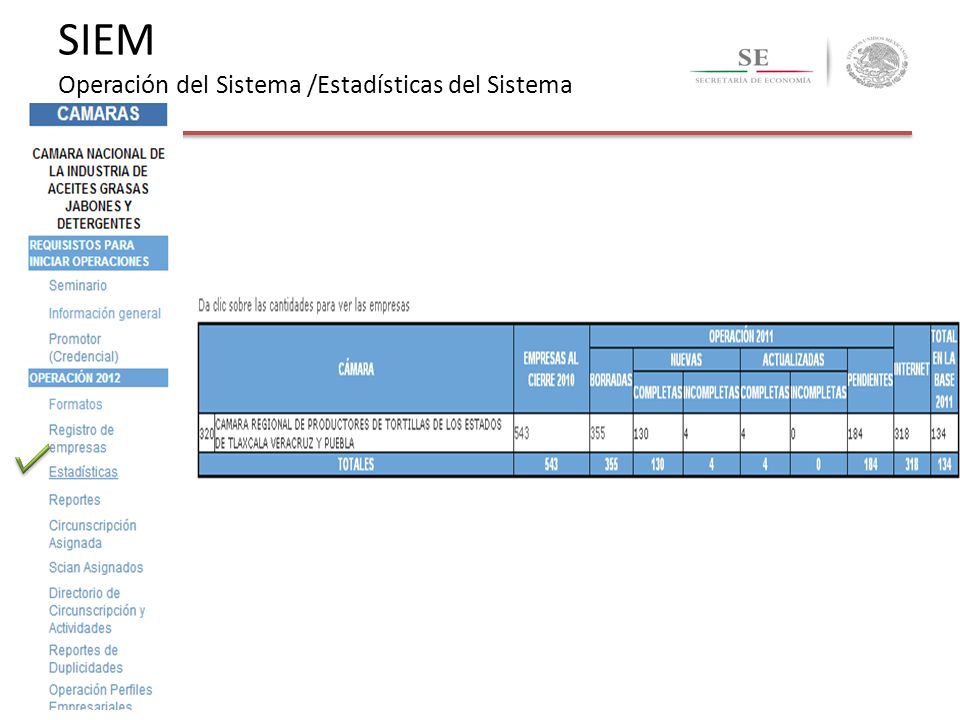The height and width of the screenshot is (720, 960).
Task: Click total 130 in the TOTALES row
Action: click(x=658, y=465)
